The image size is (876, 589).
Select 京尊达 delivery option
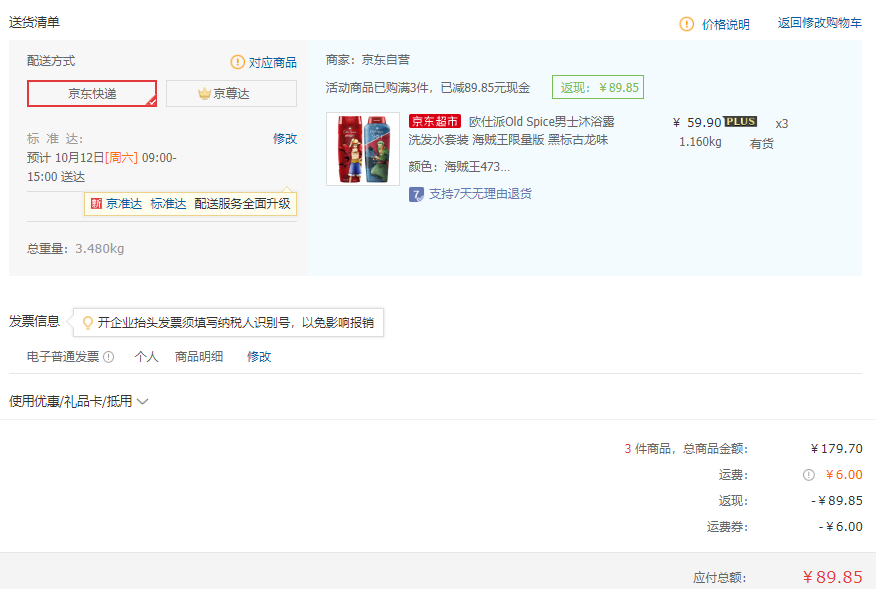tap(231, 93)
